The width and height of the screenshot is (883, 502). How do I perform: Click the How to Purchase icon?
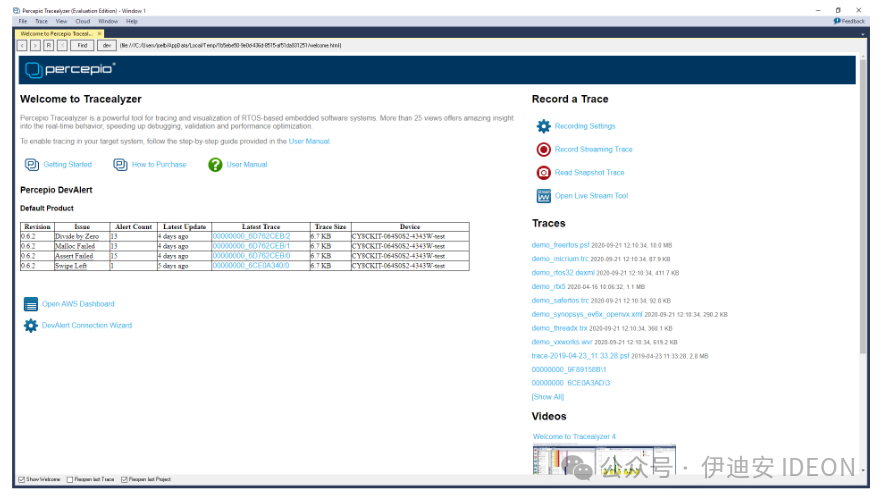[121, 165]
